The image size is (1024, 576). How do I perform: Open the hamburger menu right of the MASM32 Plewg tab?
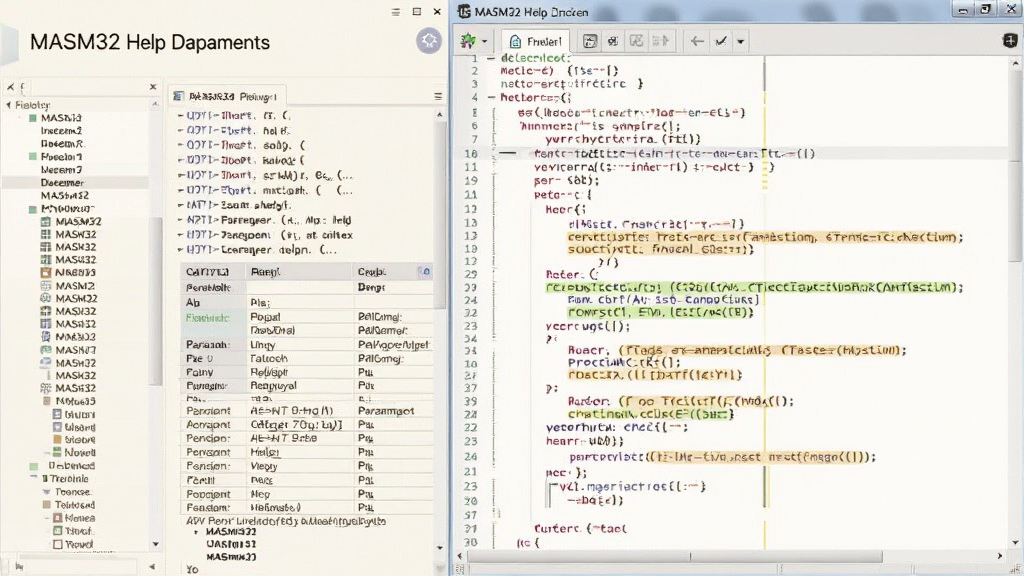click(438, 97)
